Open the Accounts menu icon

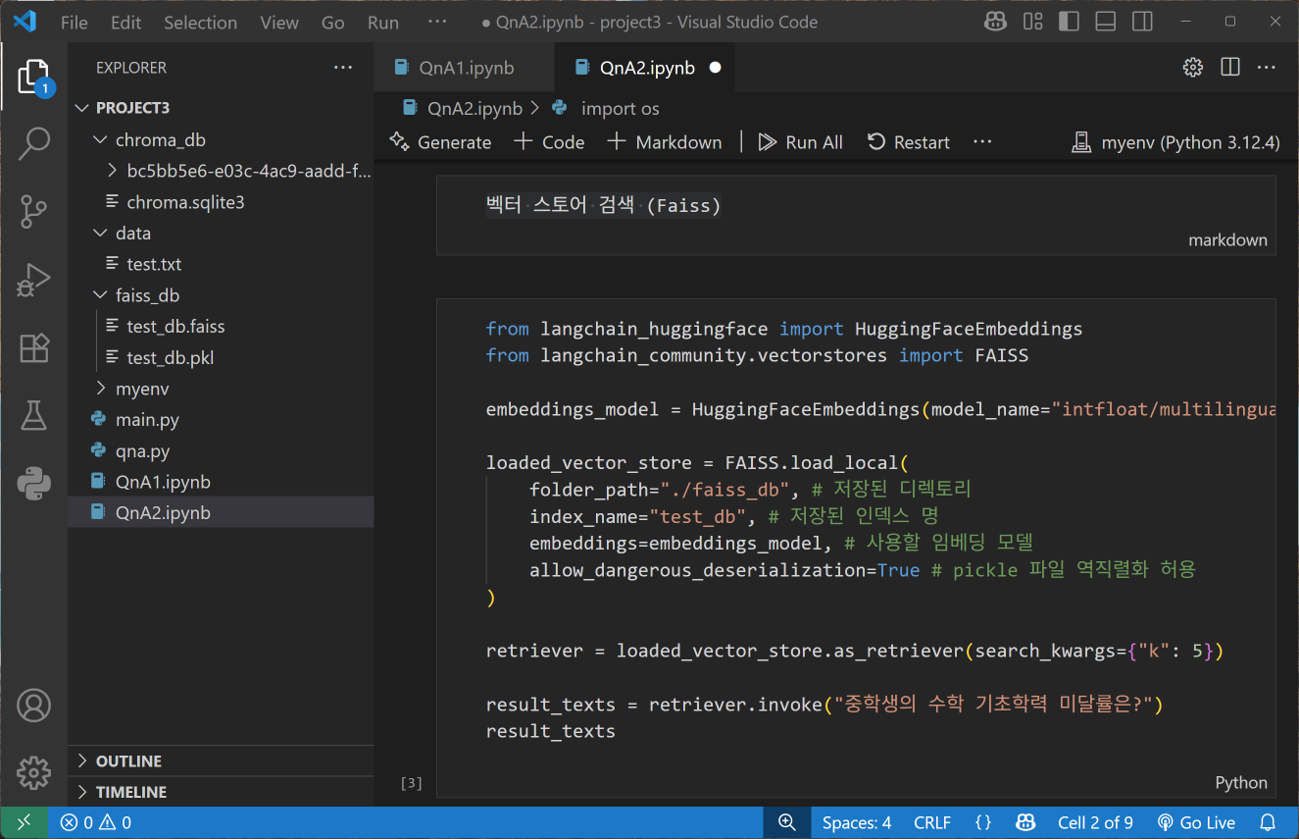click(34, 705)
